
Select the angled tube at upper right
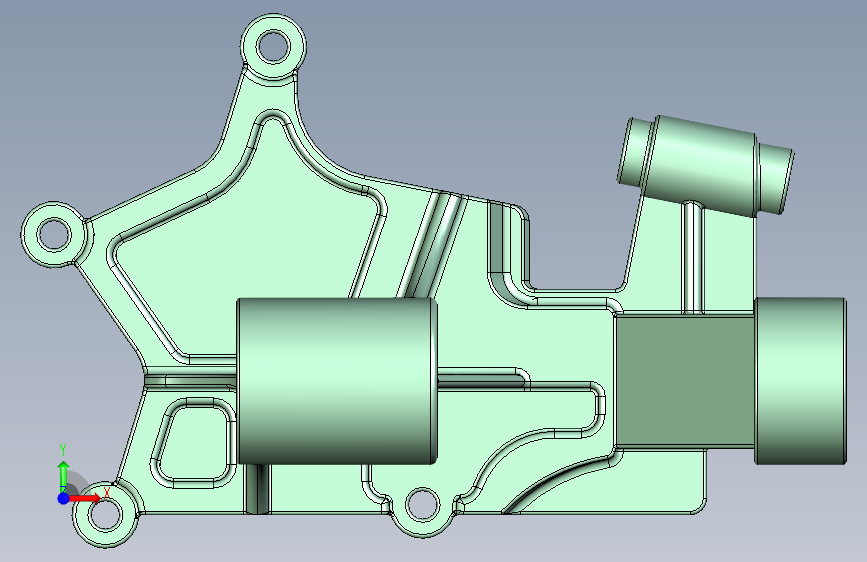(x=706, y=165)
